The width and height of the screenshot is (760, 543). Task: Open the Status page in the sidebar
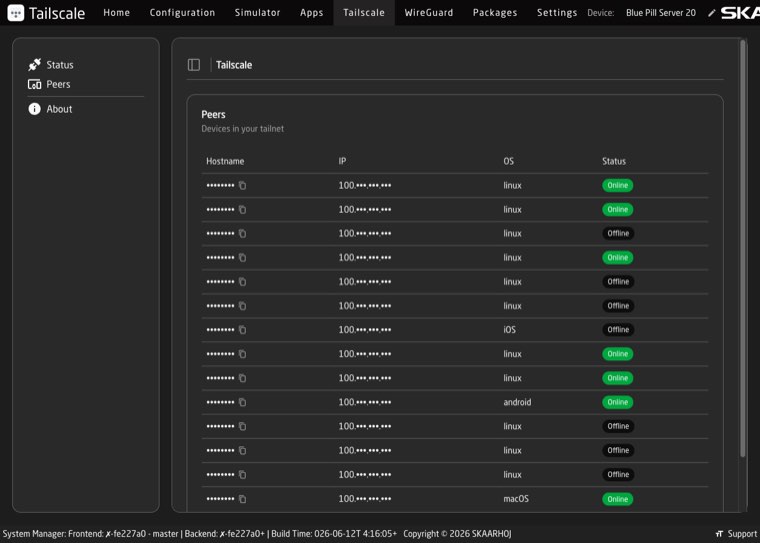coord(60,64)
